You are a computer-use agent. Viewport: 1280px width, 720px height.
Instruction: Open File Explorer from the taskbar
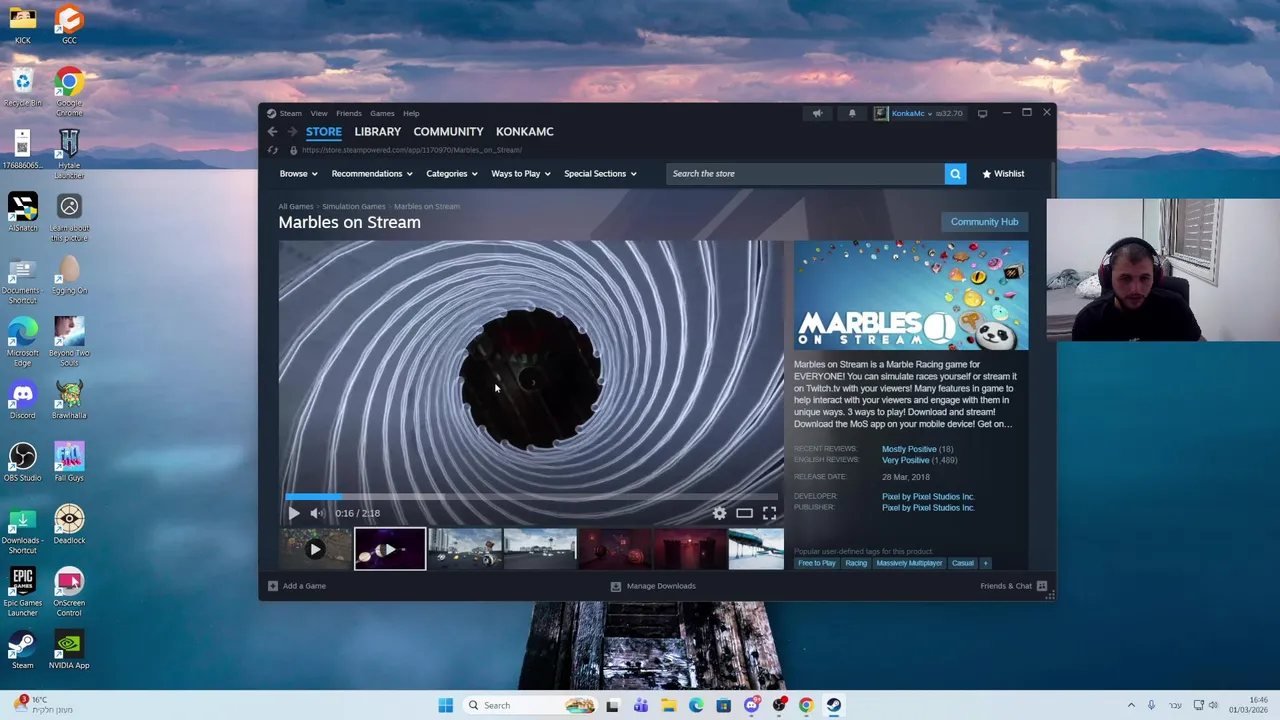(x=668, y=705)
